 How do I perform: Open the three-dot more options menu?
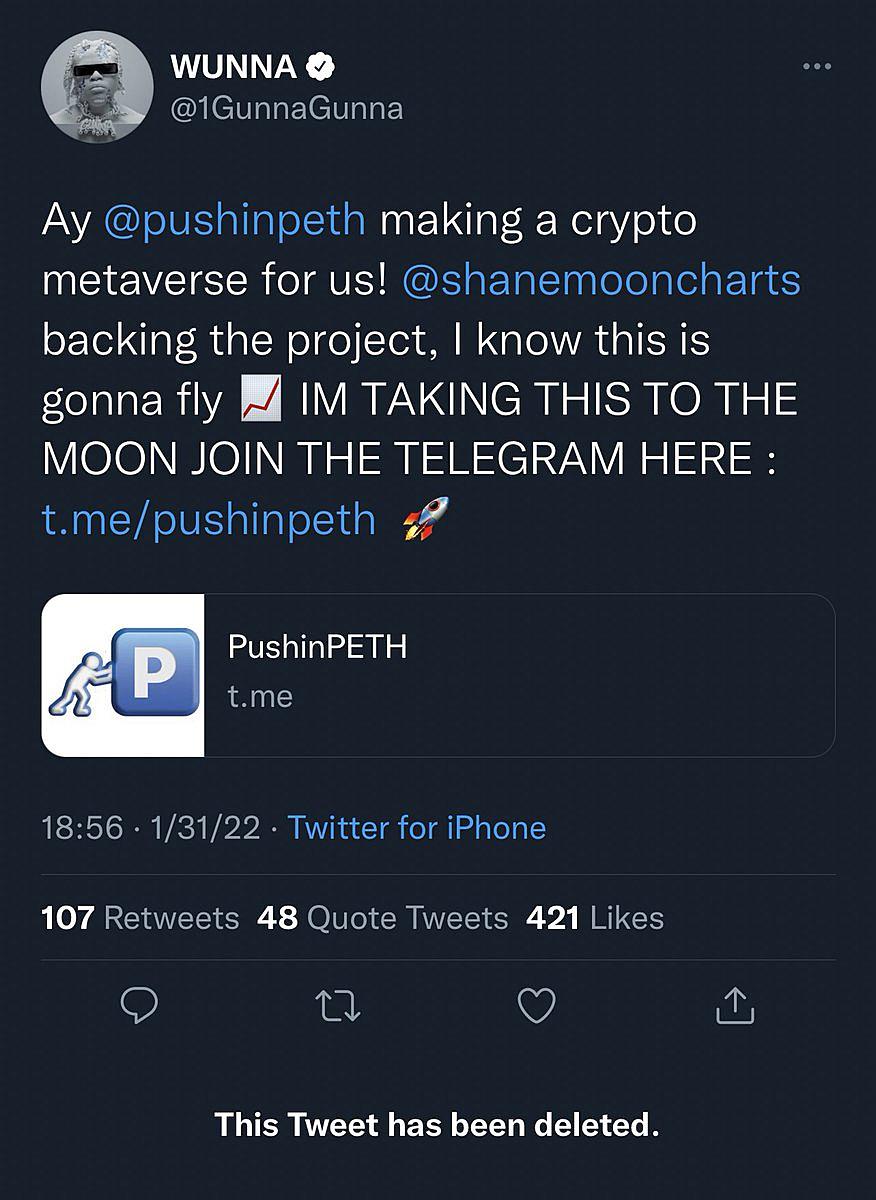tap(817, 67)
